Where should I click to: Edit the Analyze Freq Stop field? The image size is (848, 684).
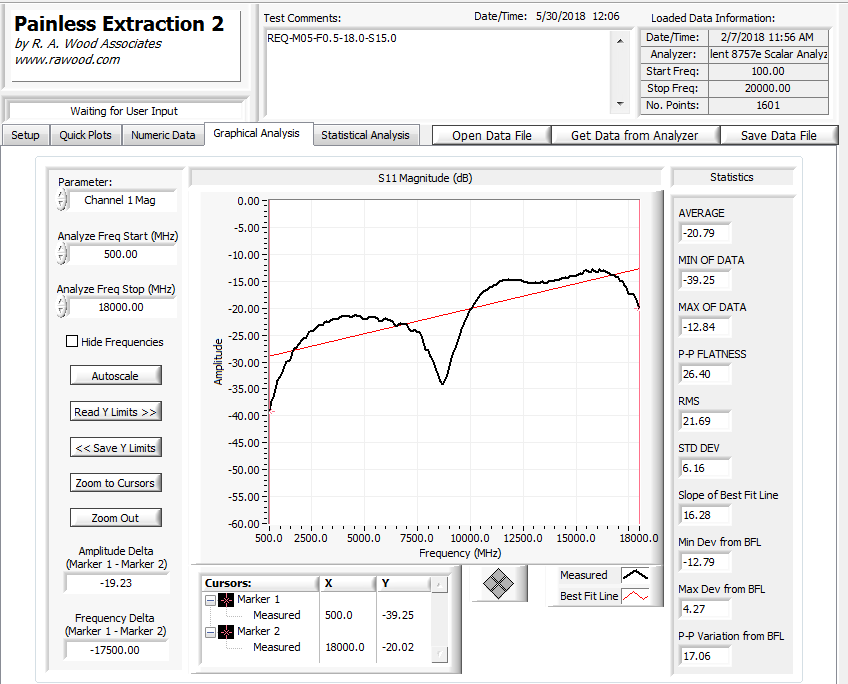(122, 307)
